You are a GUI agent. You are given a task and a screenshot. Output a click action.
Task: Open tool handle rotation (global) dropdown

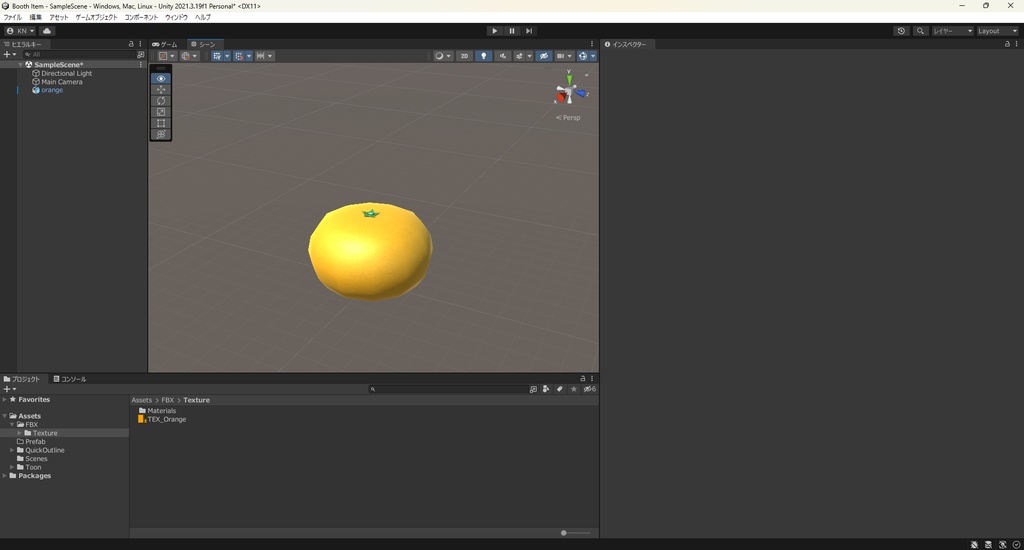click(189, 56)
